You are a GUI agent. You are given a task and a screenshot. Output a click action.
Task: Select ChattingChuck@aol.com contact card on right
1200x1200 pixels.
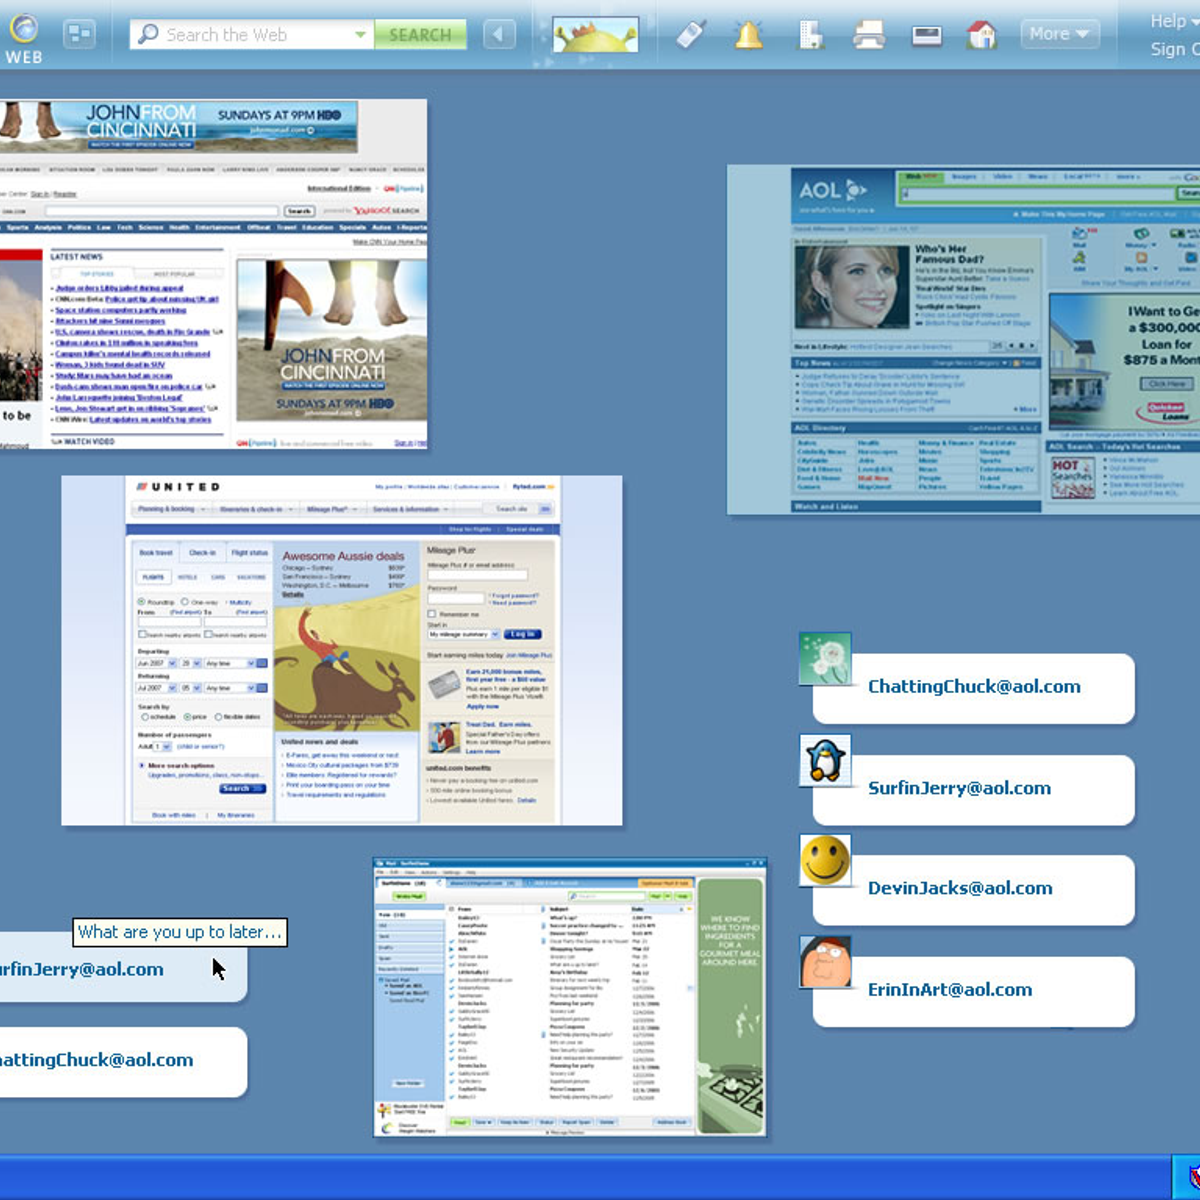pos(974,688)
